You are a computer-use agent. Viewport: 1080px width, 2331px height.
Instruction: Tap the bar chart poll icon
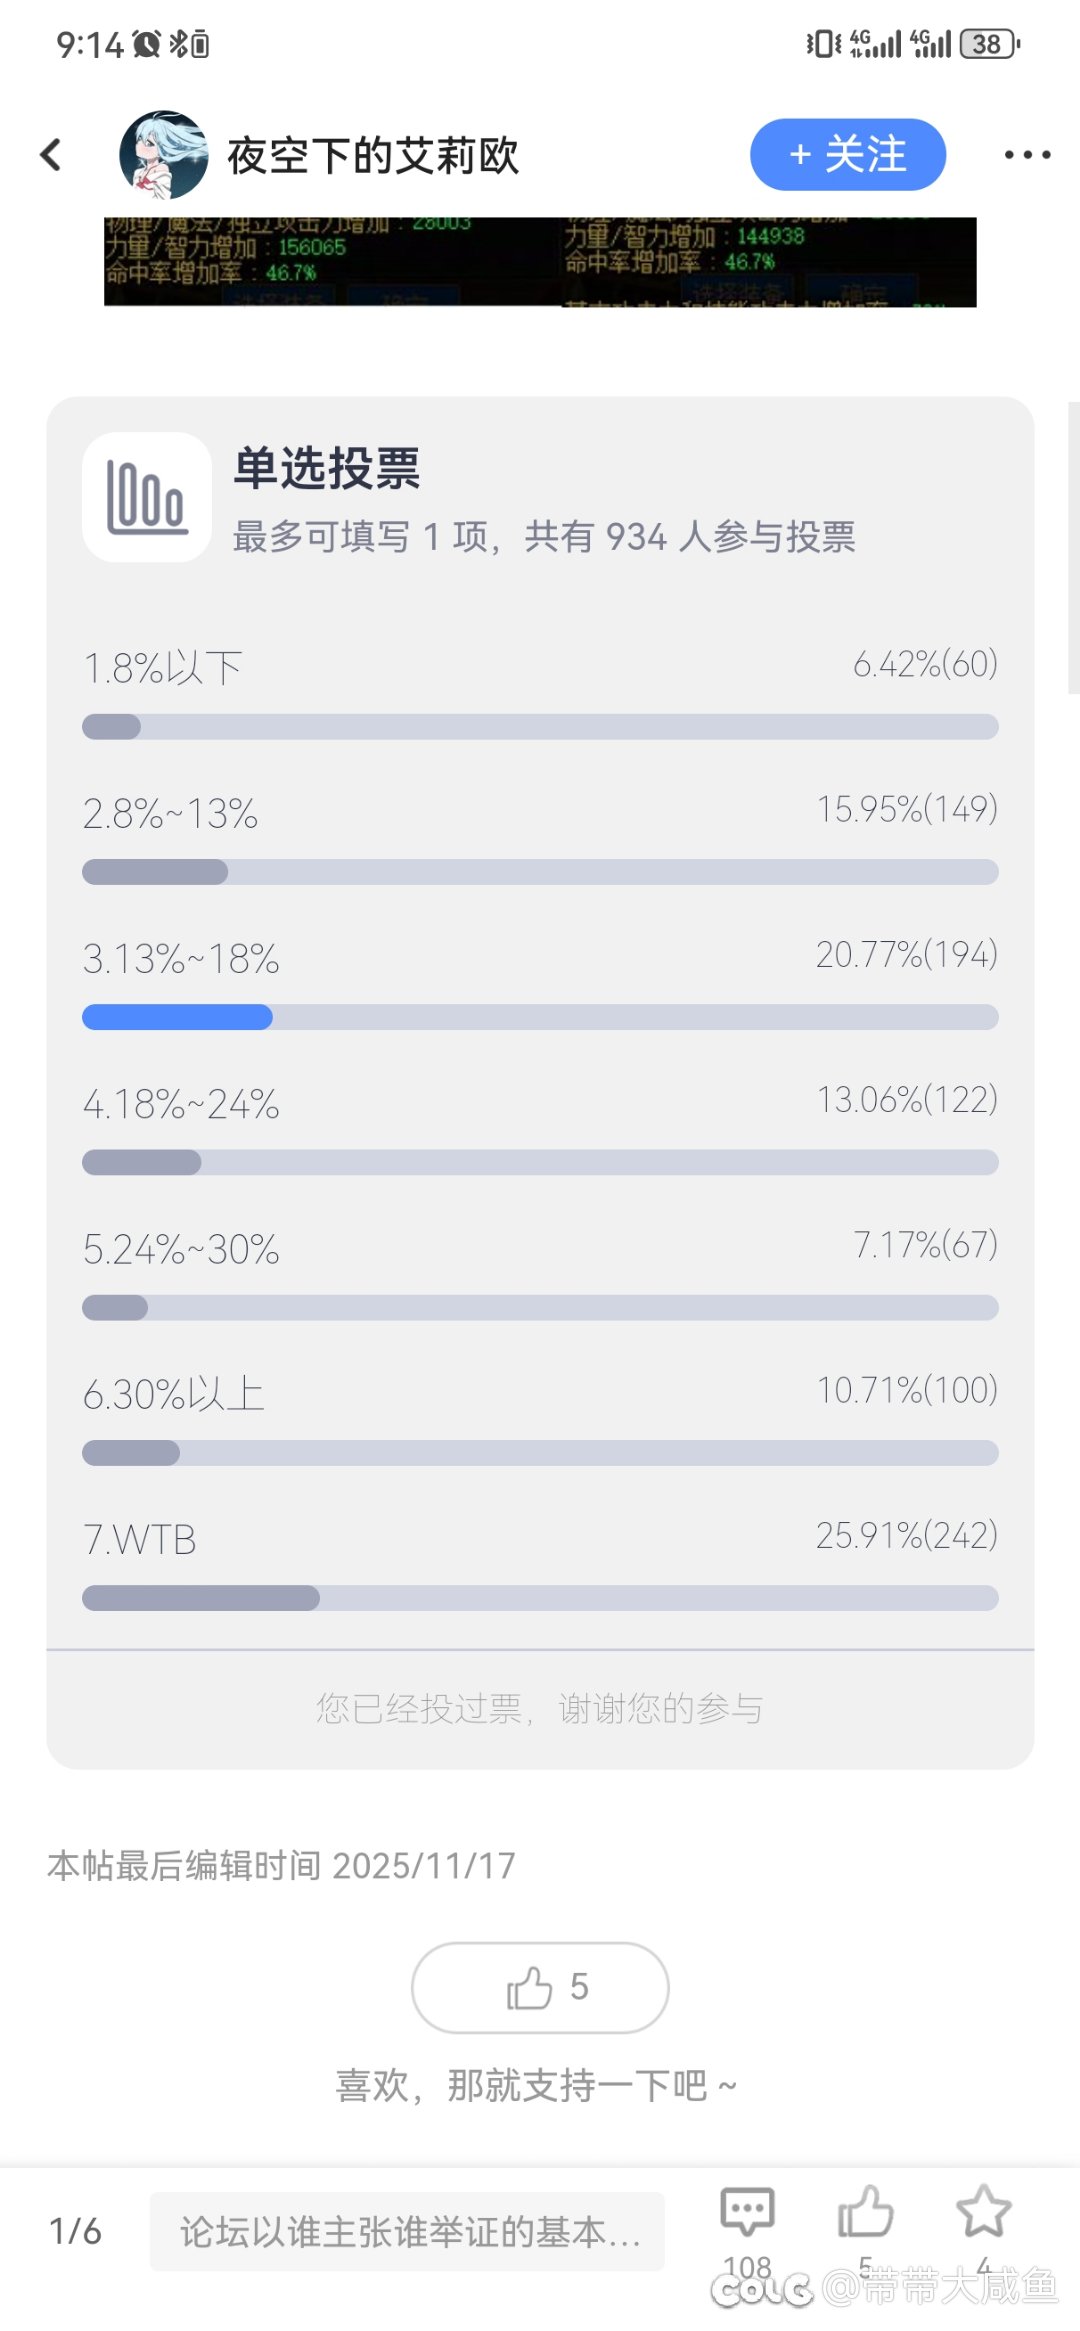click(147, 497)
